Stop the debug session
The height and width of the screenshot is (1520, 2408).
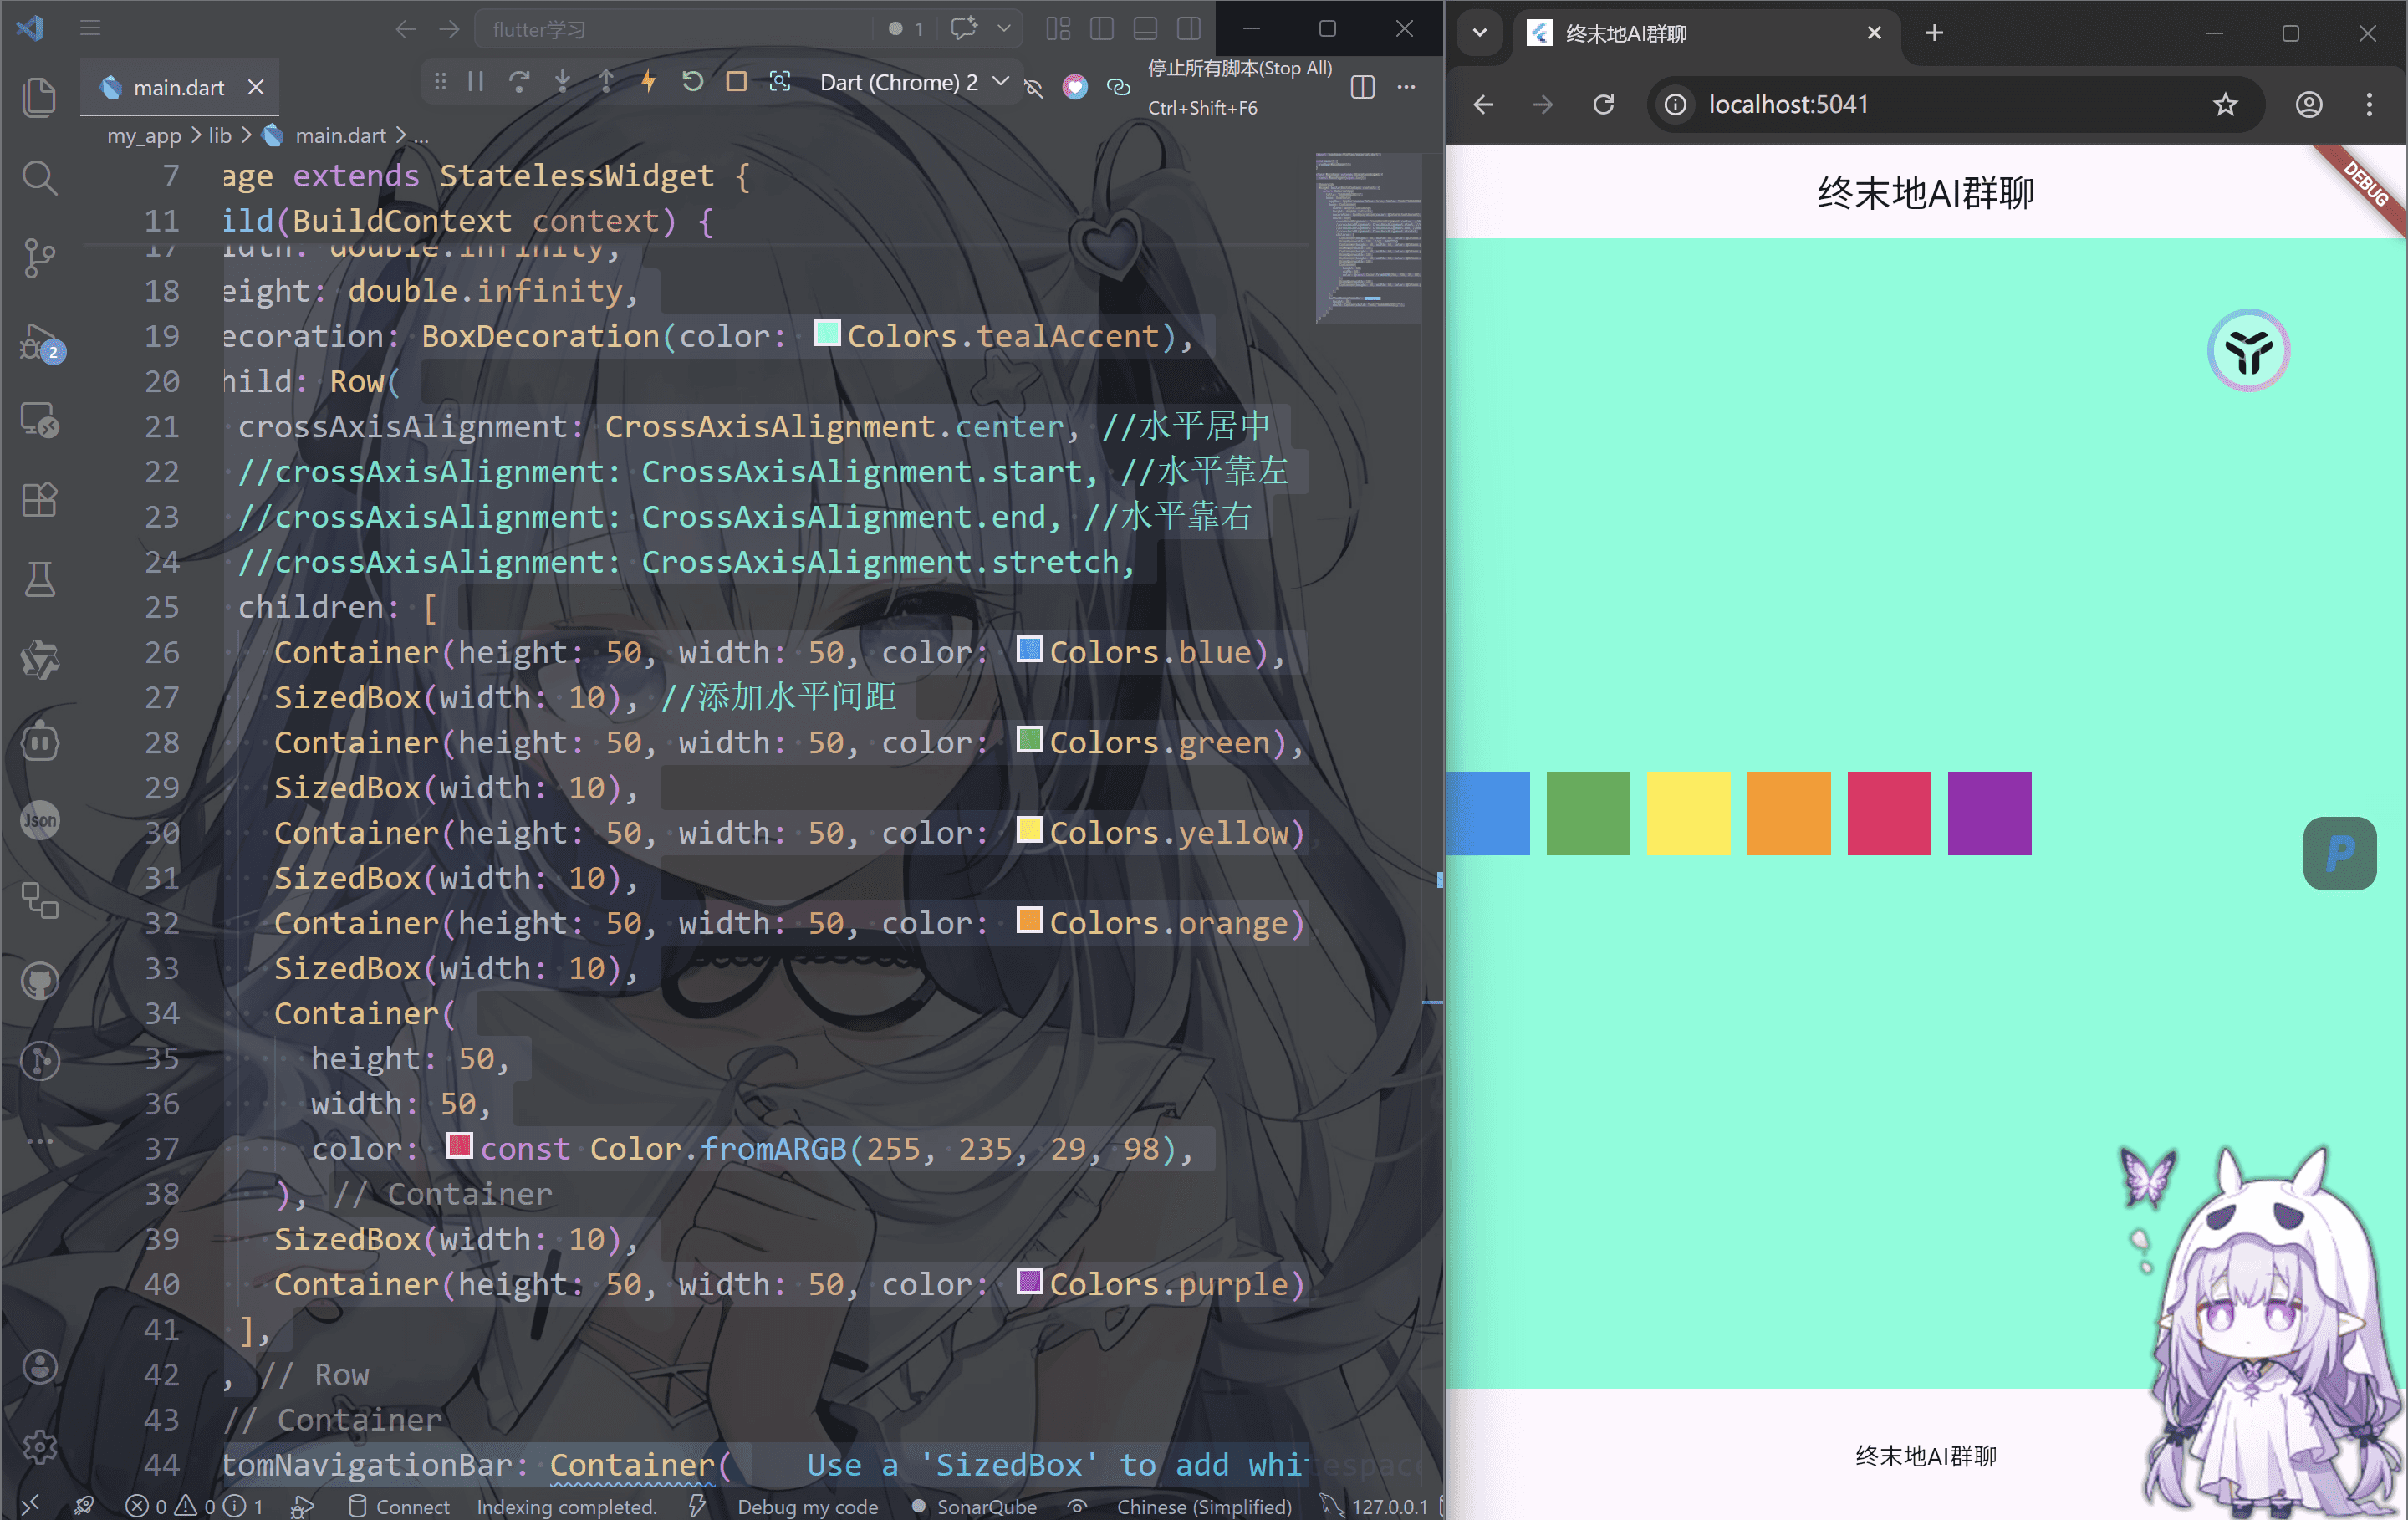click(x=736, y=82)
